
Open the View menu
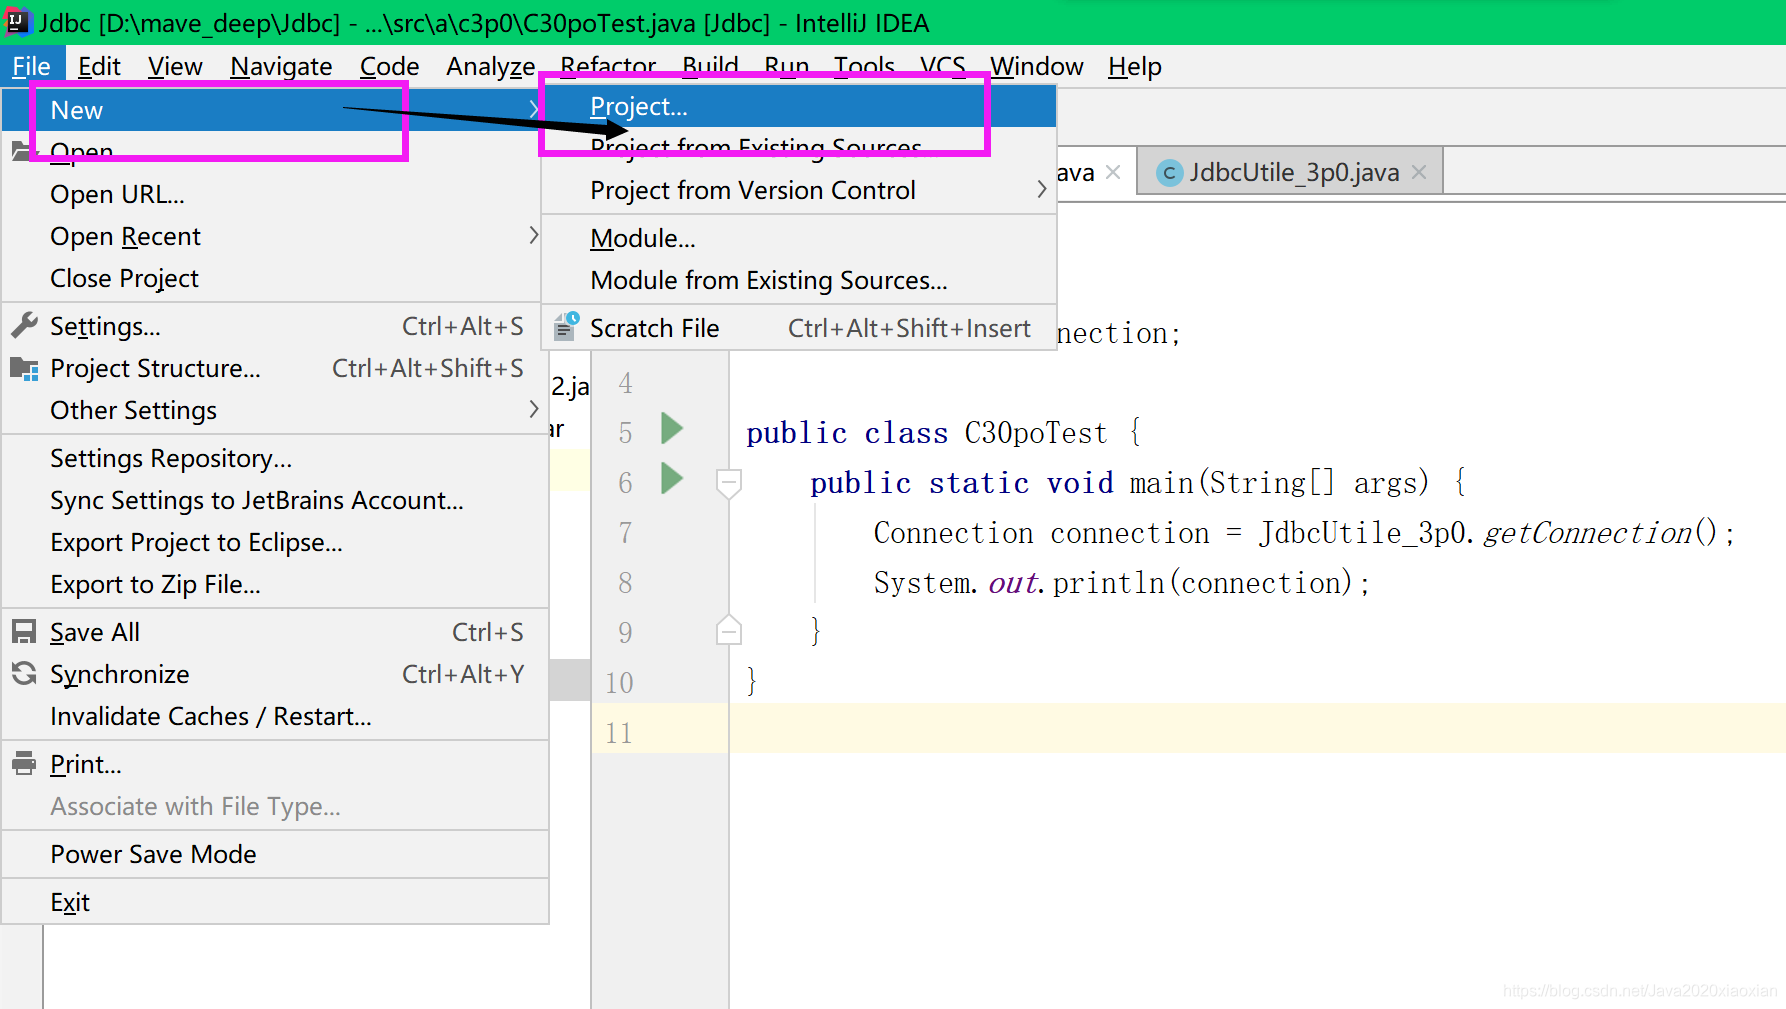point(175,67)
